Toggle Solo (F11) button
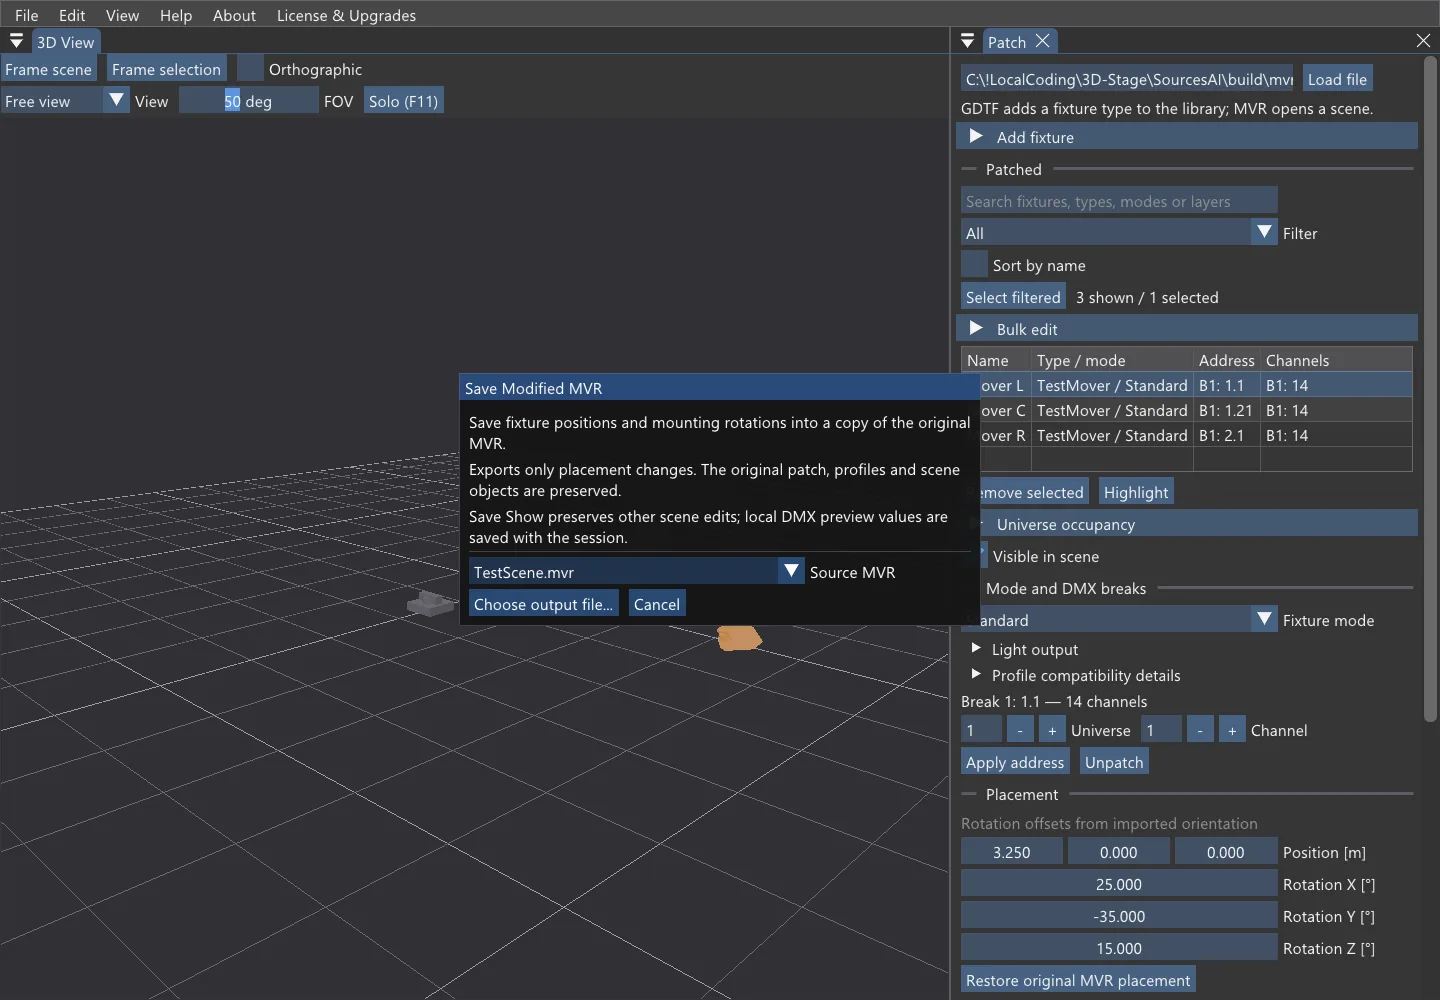 (403, 101)
